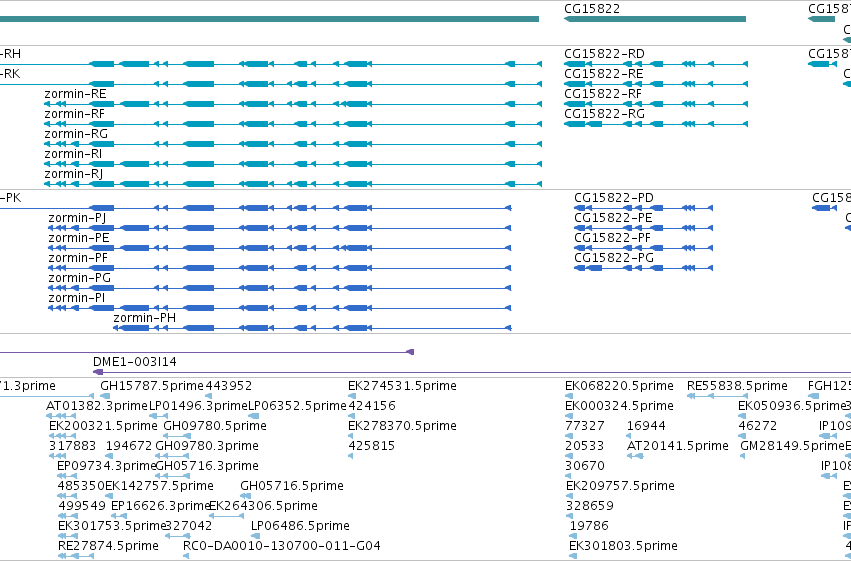Image resolution: width=851 pixels, height=561 pixels.
Task: Open the zormin-PG protein label
Action: 80,278
